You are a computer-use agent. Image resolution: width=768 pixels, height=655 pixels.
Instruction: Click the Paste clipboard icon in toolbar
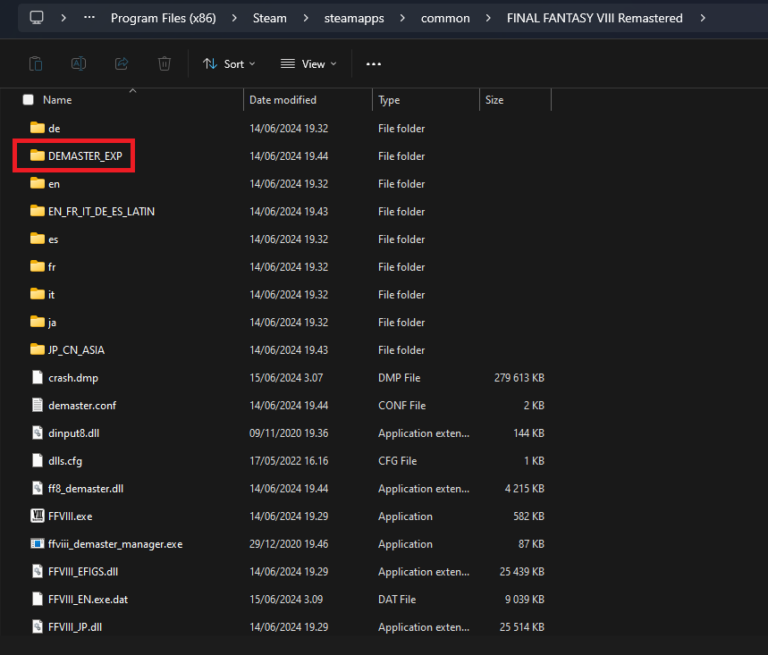(x=36, y=64)
